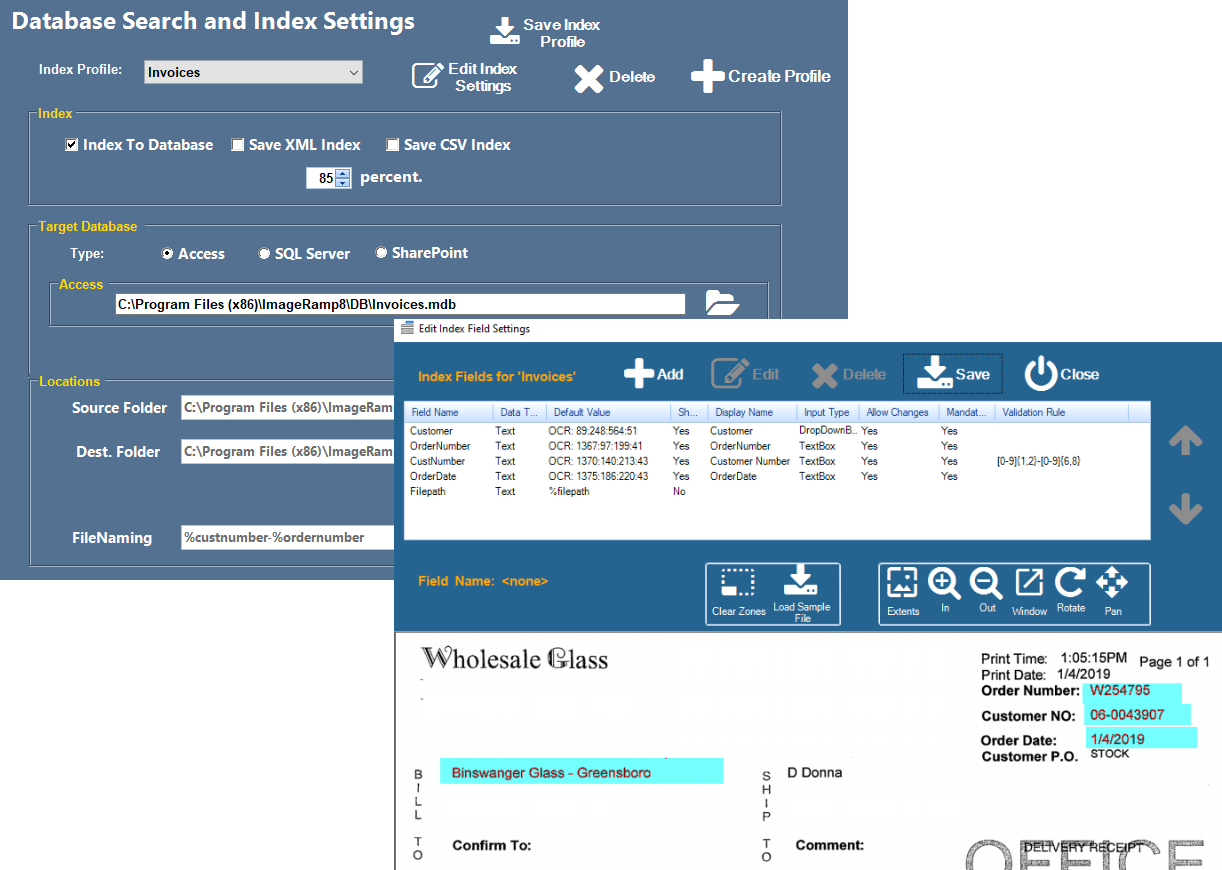Viewport: 1222px width, 870px height.
Task: Select the Customer field row
Action: pyautogui.click(x=777, y=431)
